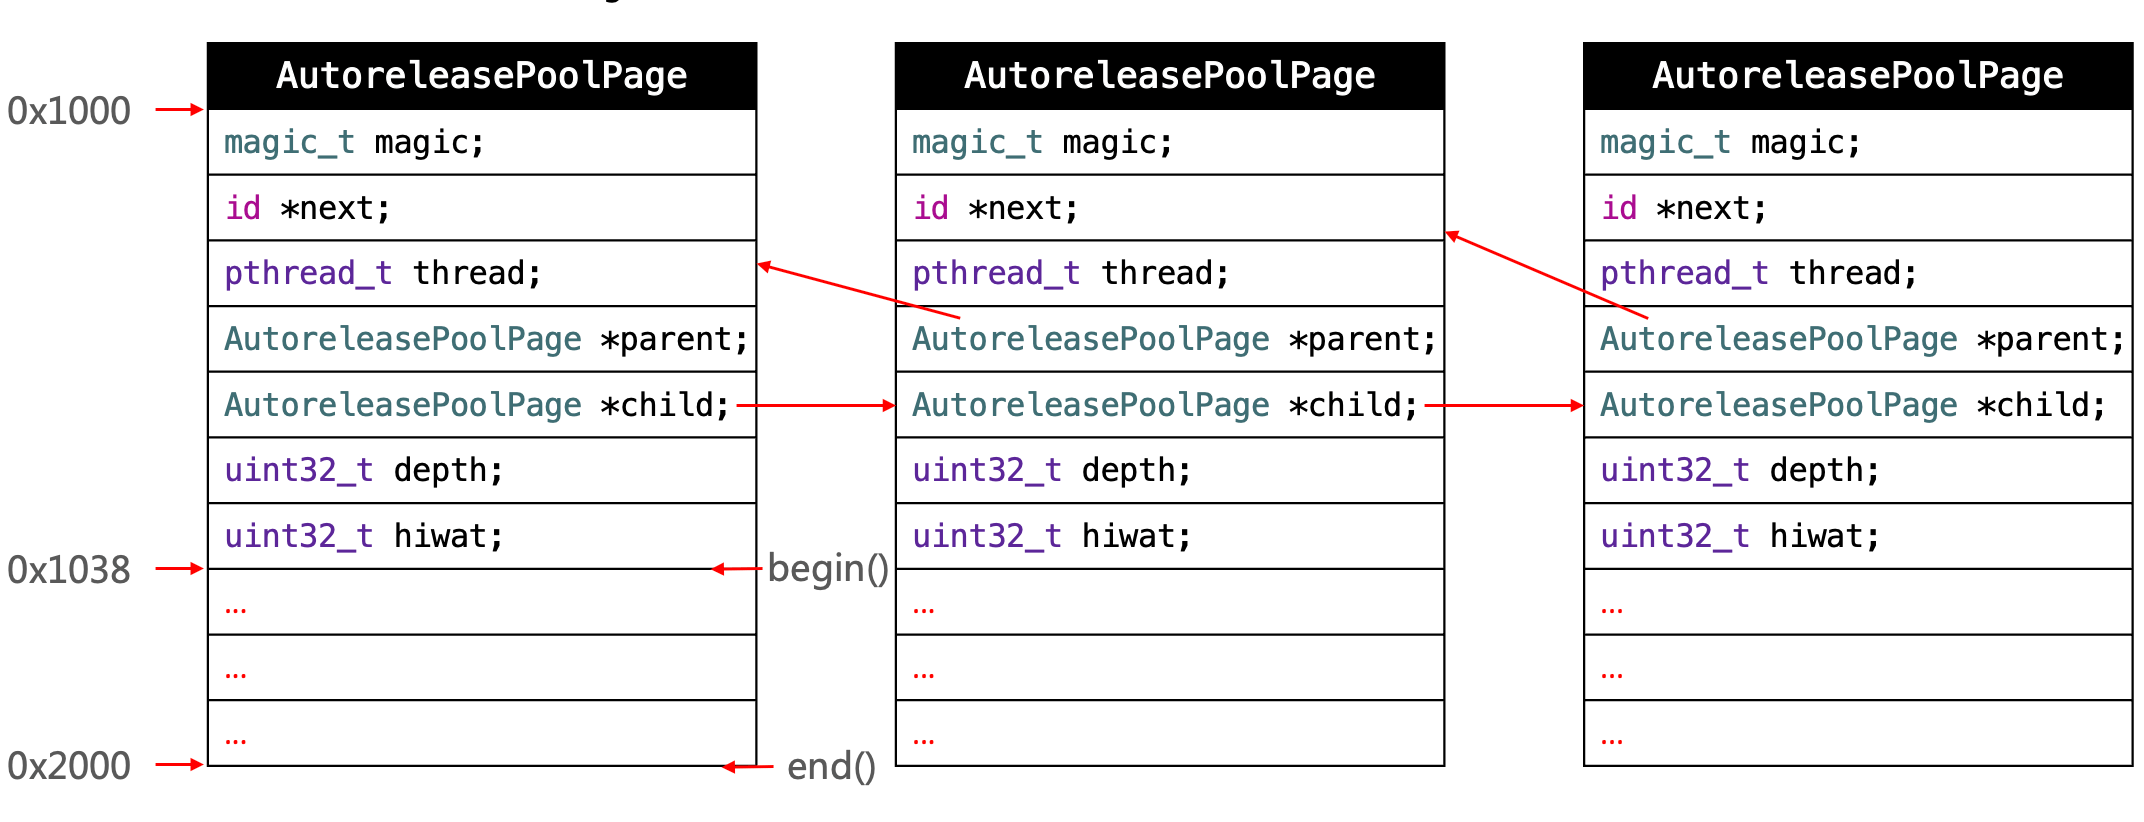Click the end() label
Viewport: 2144px width, 822px height.
831,766
